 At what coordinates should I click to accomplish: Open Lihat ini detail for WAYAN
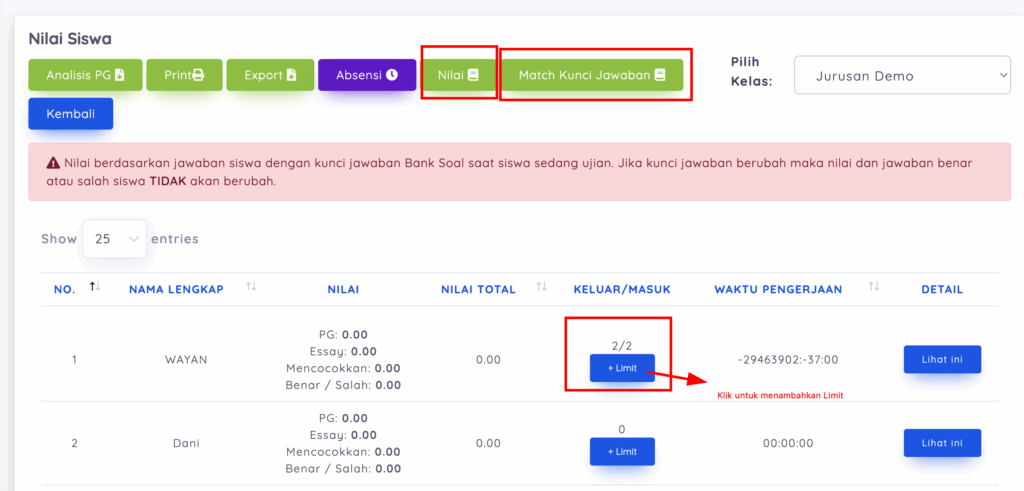[942, 359]
